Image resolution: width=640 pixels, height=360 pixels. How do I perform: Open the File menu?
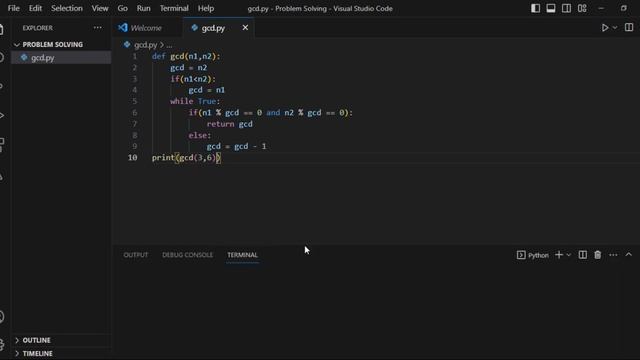pos(13,8)
